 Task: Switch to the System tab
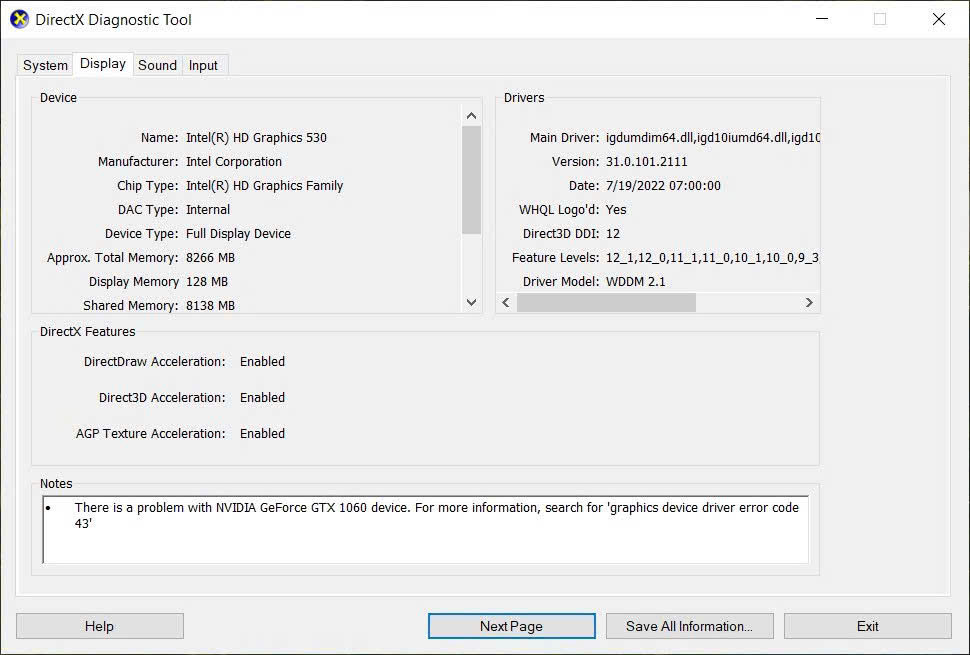coord(45,65)
